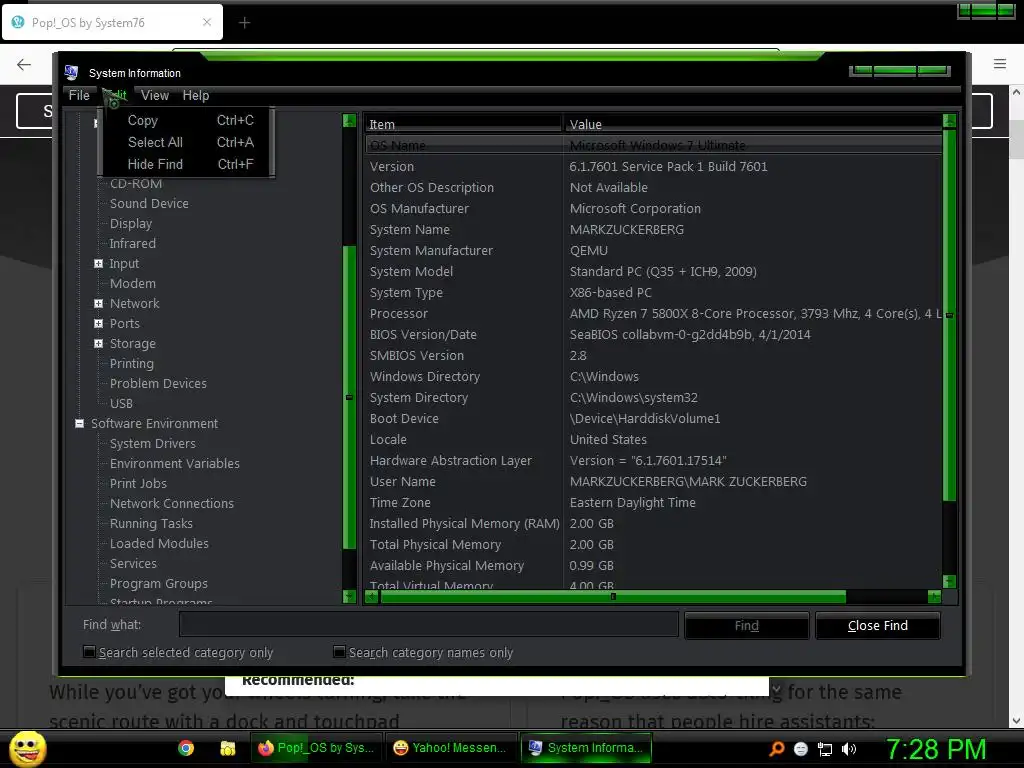Open the network tray icon
Image resolution: width=1024 pixels, height=768 pixels.
pos(825,749)
